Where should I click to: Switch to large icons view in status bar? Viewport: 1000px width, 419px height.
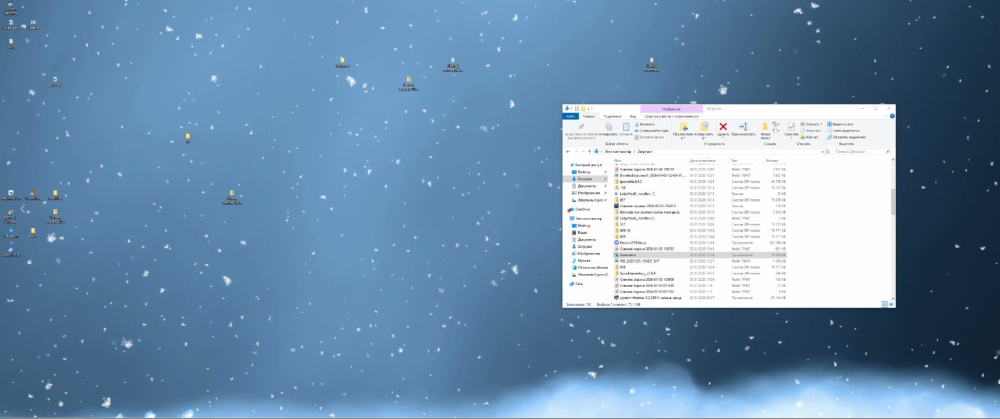click(891, 304)
